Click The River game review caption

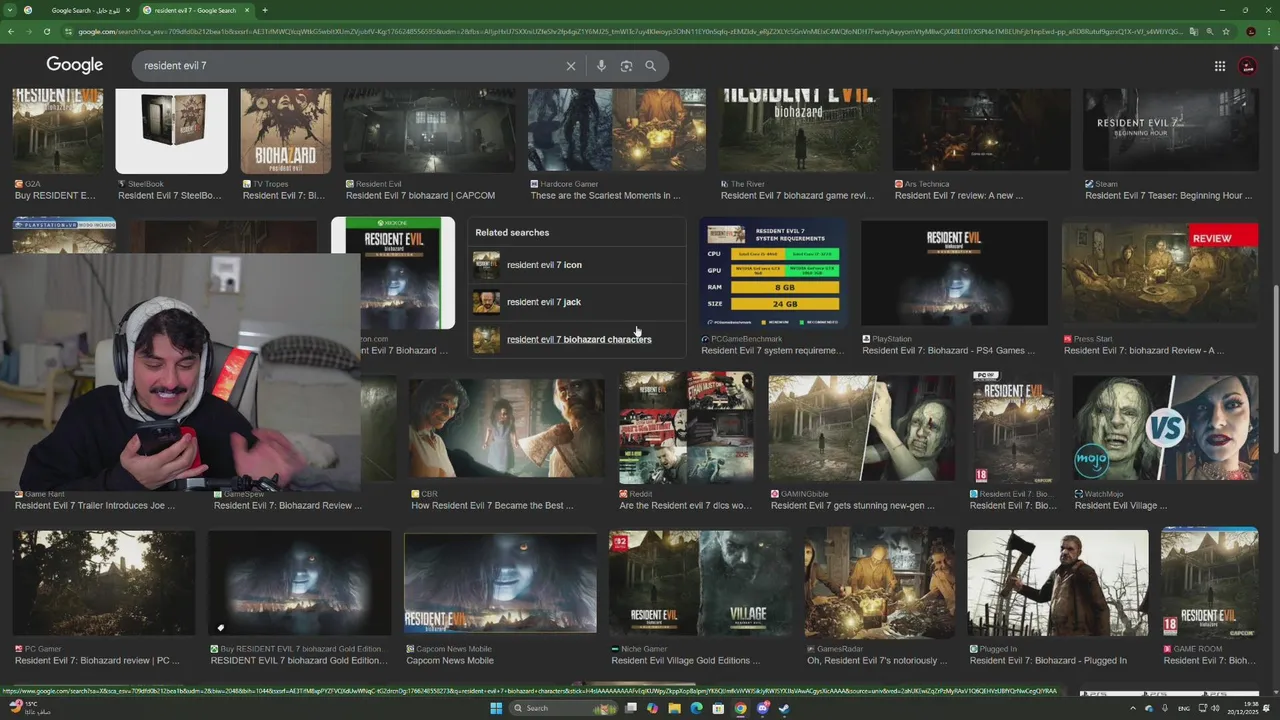click(797, 196)
